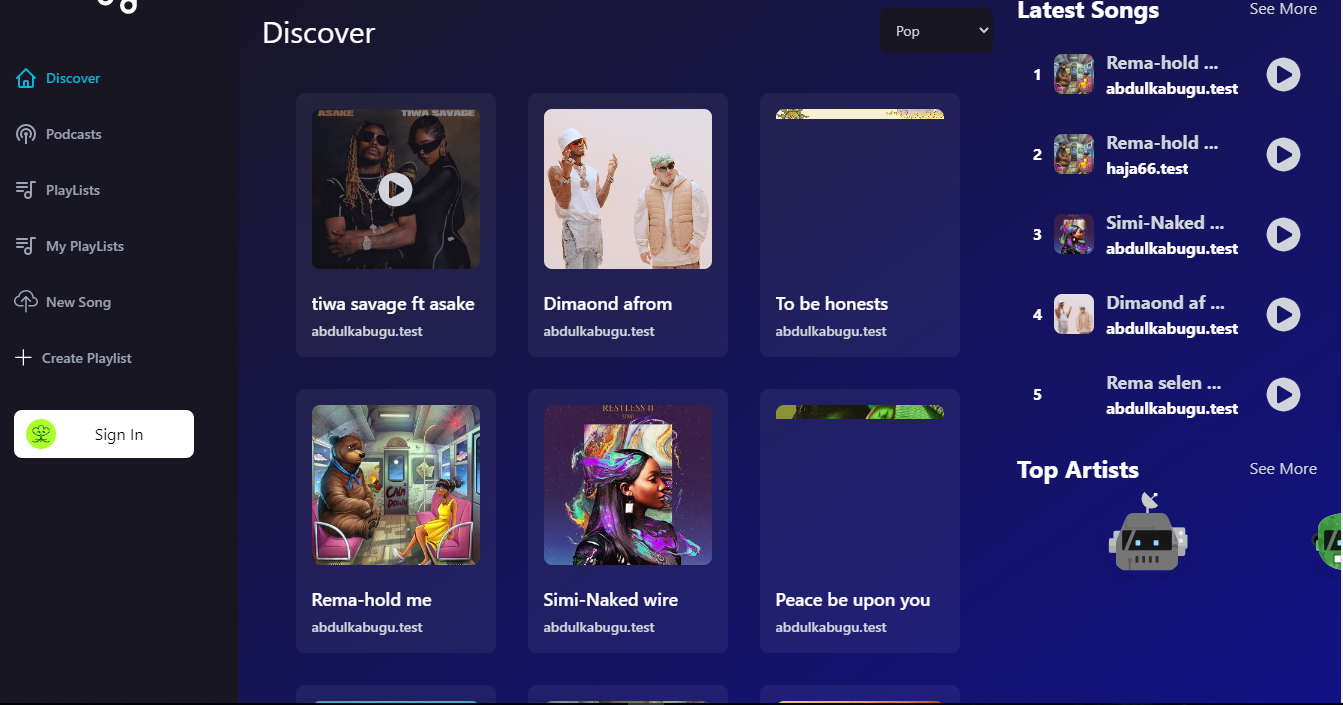The image size is (1343, 705).
Task: Click artist name under To be honests
Action: coord(831,331)
